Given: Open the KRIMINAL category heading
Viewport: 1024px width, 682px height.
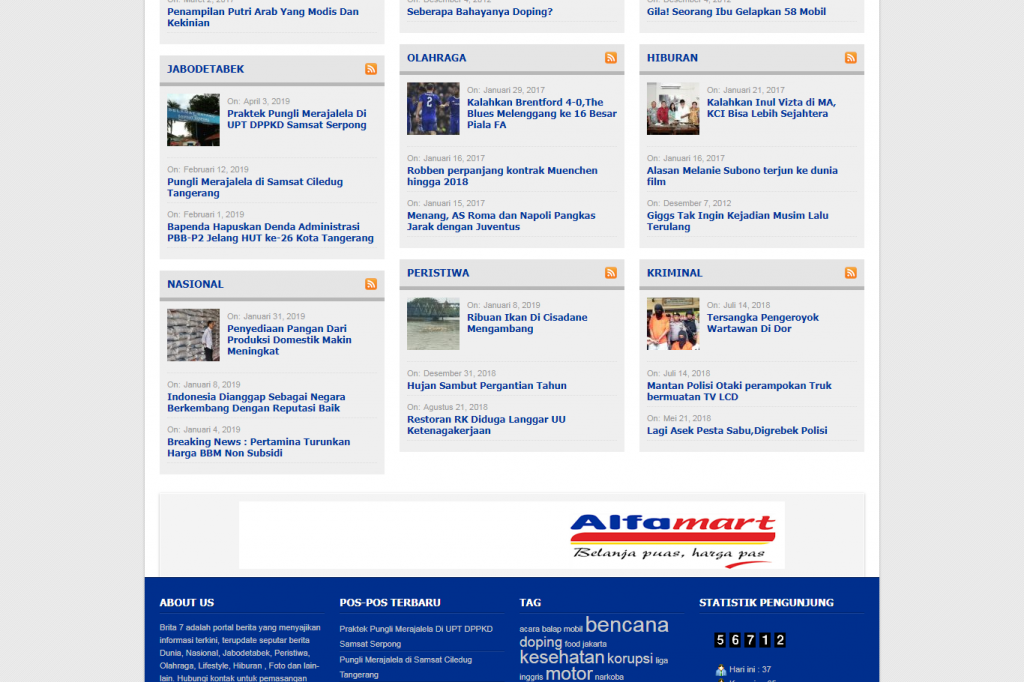Looking at the screenshot, I should 675,273.
